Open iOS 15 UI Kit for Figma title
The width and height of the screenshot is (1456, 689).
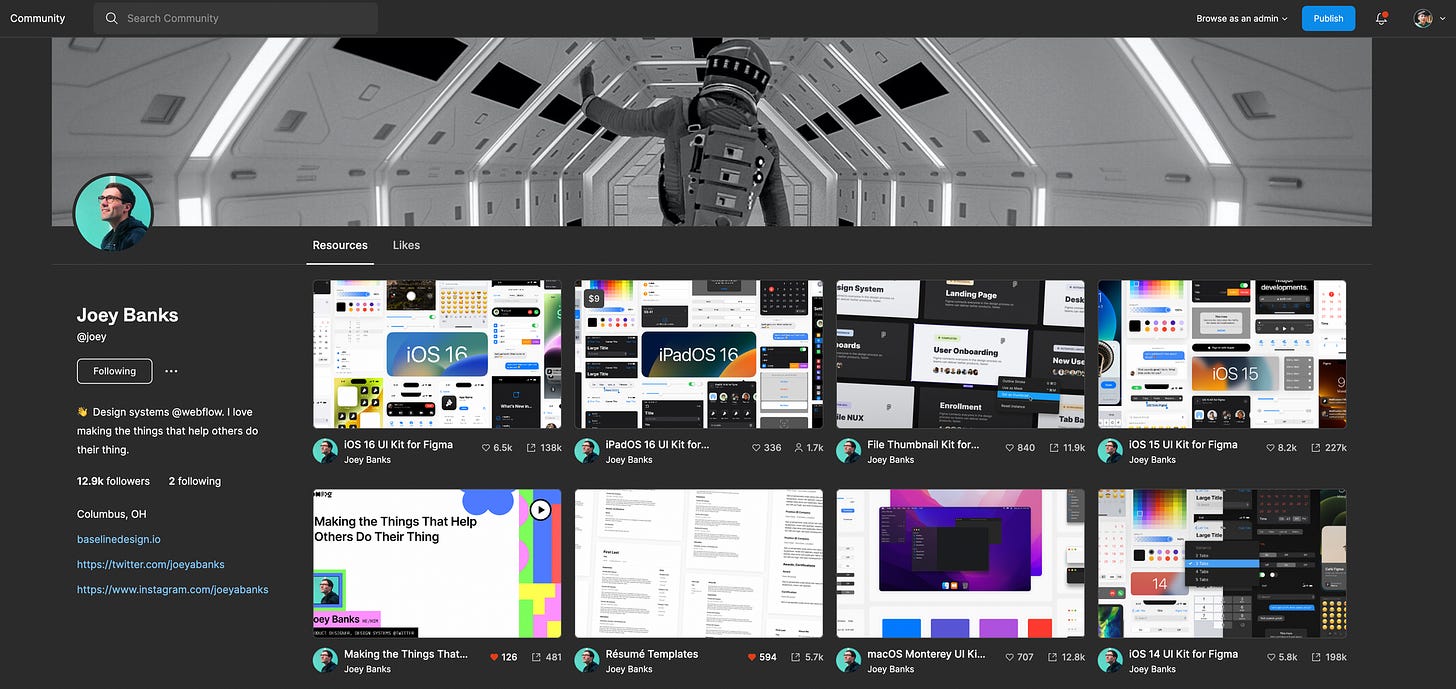click(x=1183, y=445)
